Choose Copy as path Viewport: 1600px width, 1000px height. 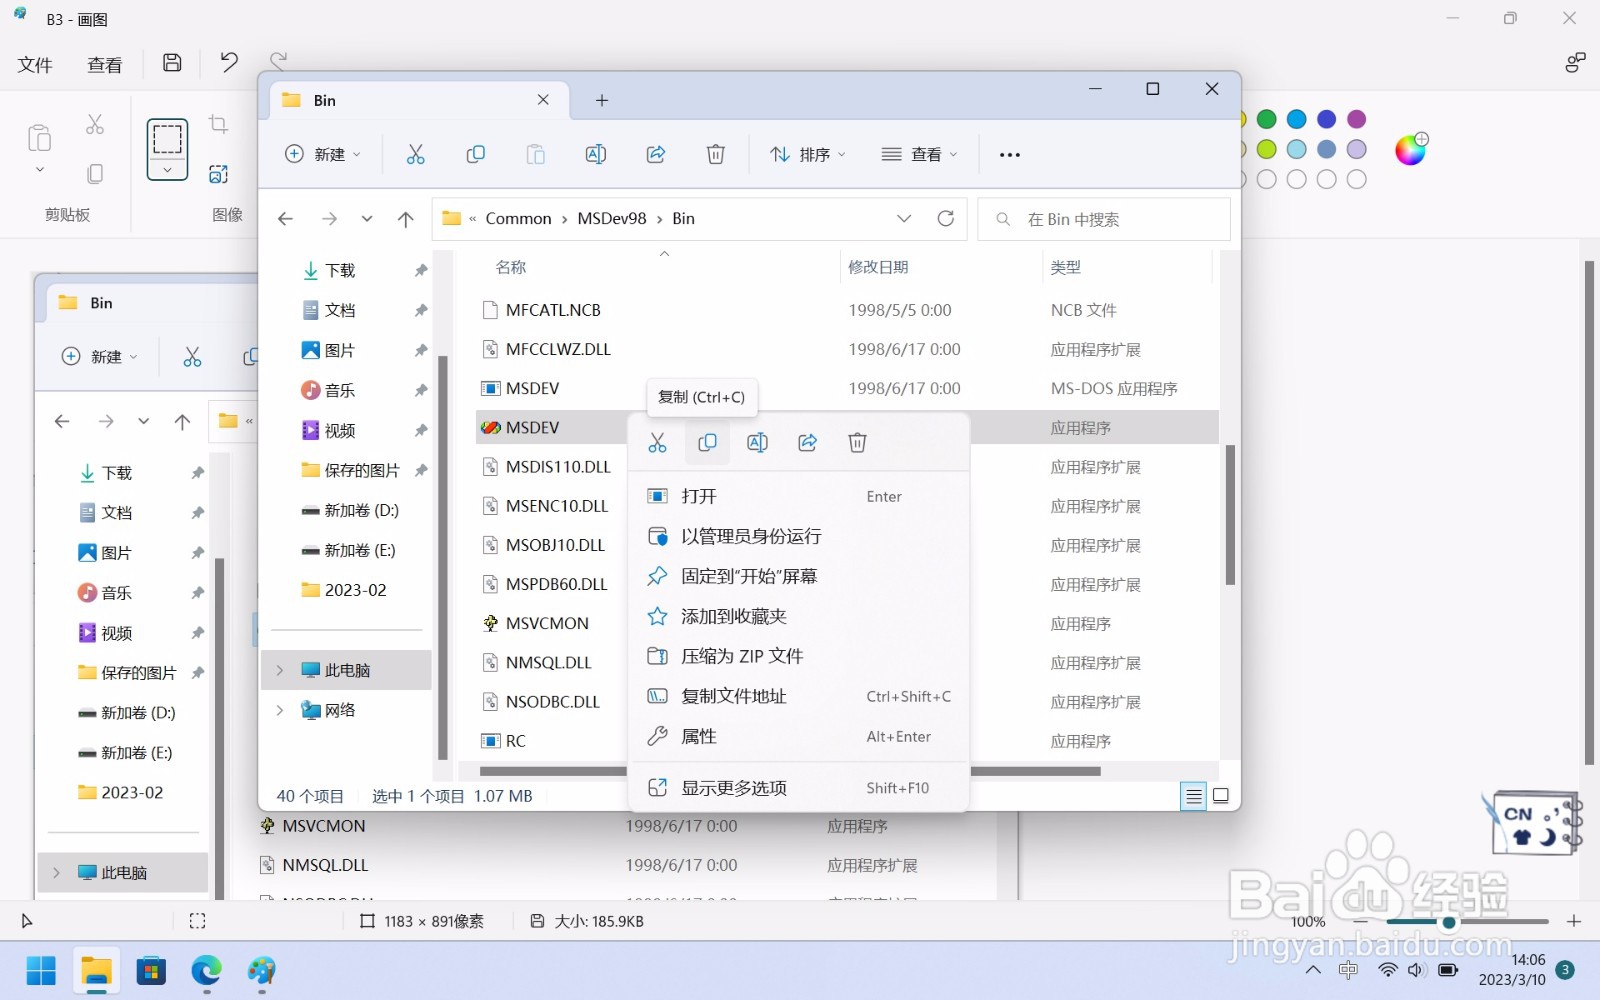[798, 696]
